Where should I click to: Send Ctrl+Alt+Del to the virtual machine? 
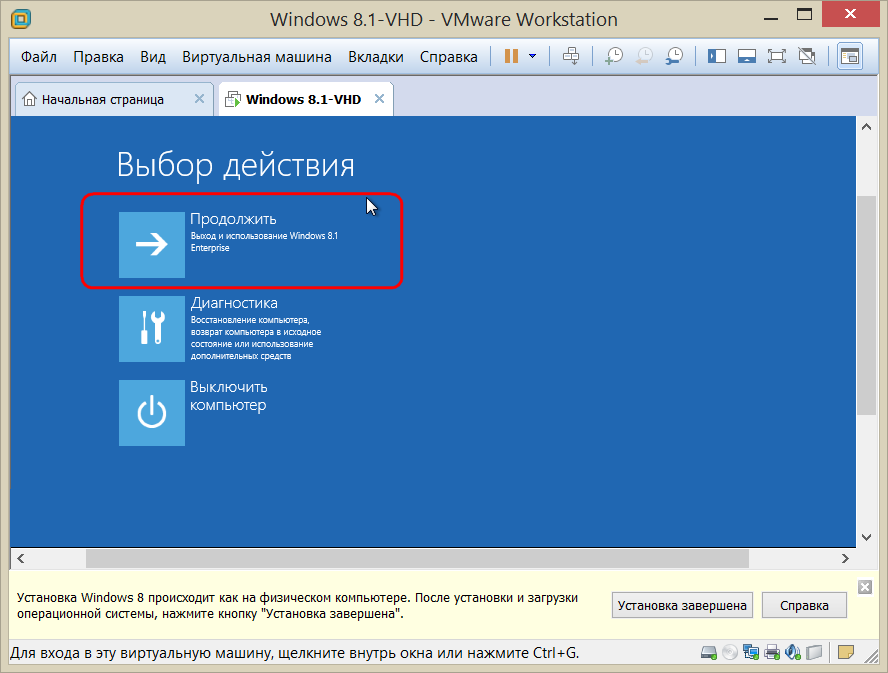point(571,56)
